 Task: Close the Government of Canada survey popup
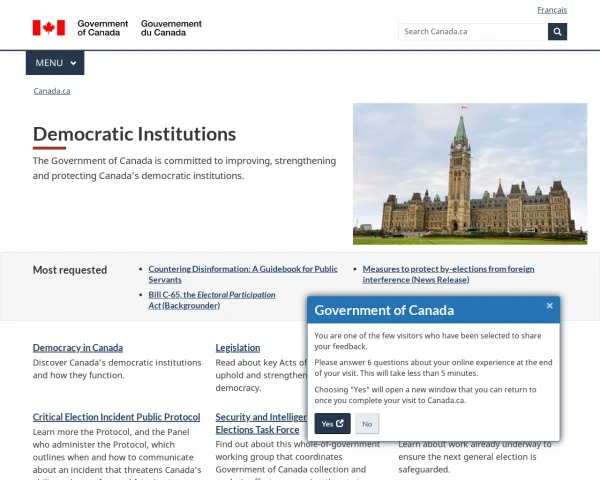(549, 305)
